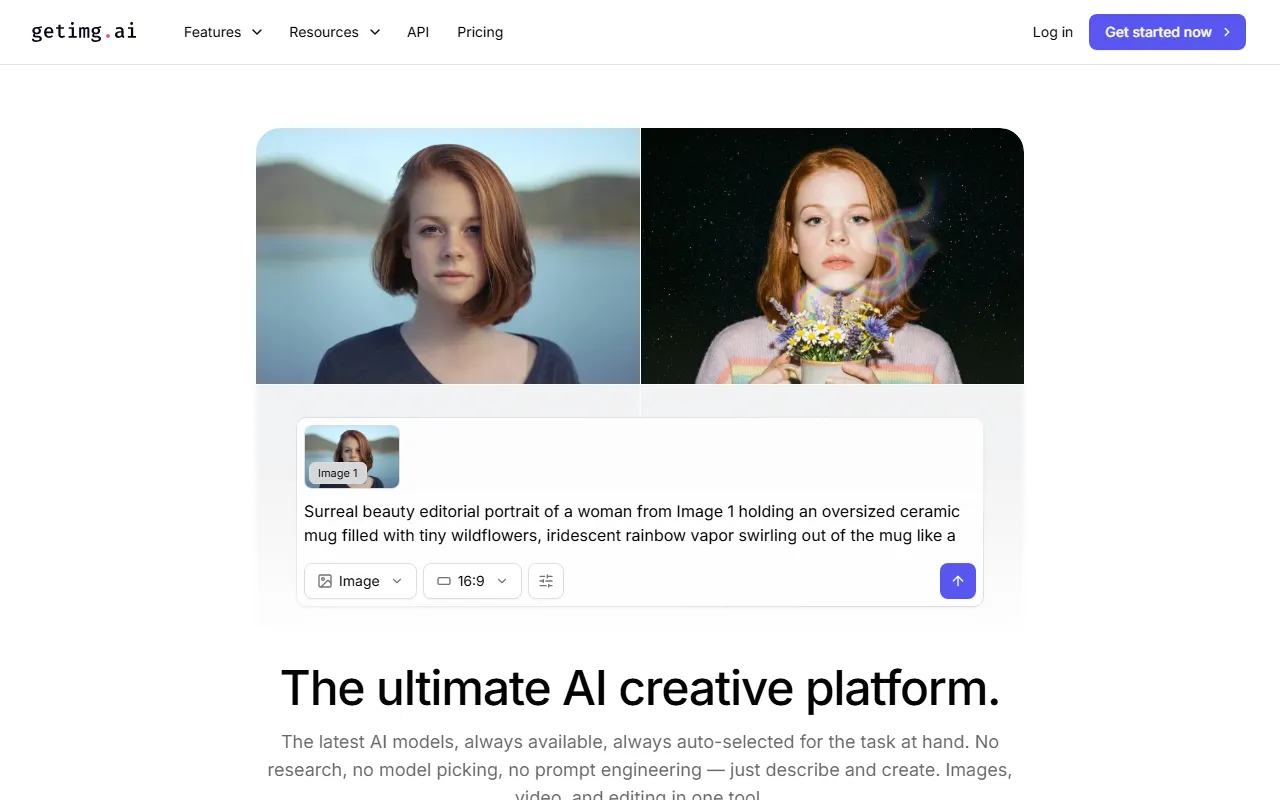Image resolution: width=1280 pixels, height=800 pixels.
Task: Click the generated wildflower mug portrait
Action: [832, 255]
